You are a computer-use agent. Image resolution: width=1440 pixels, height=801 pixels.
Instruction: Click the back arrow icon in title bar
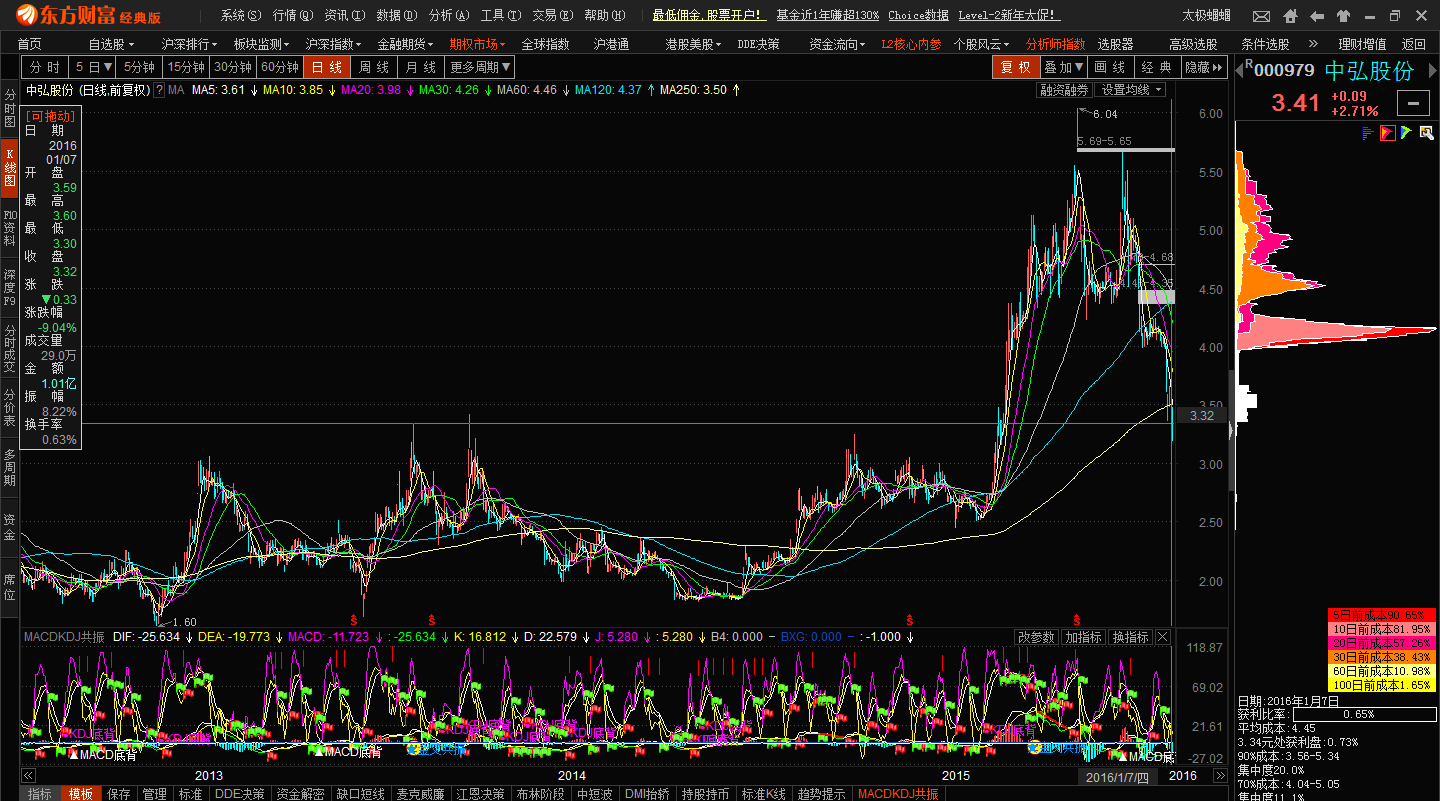(1315, 17)
